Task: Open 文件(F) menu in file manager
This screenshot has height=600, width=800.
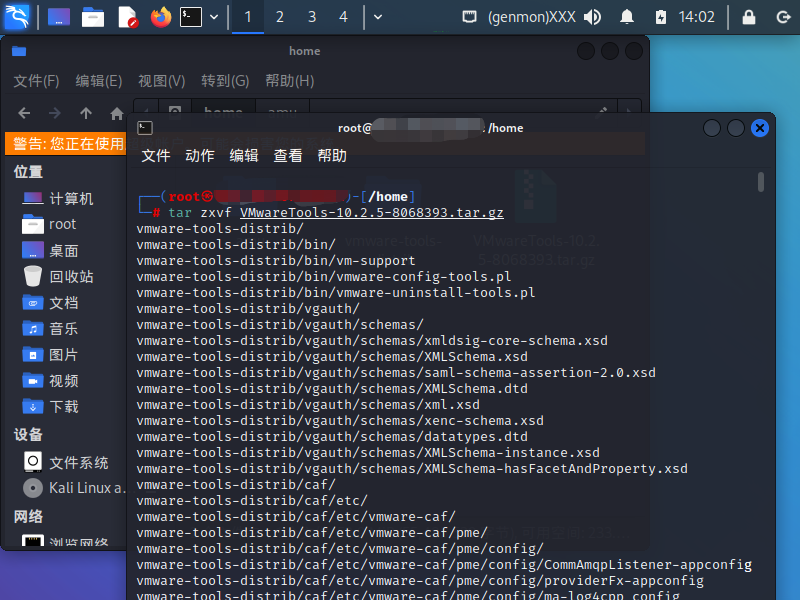Action: point(36,81)
